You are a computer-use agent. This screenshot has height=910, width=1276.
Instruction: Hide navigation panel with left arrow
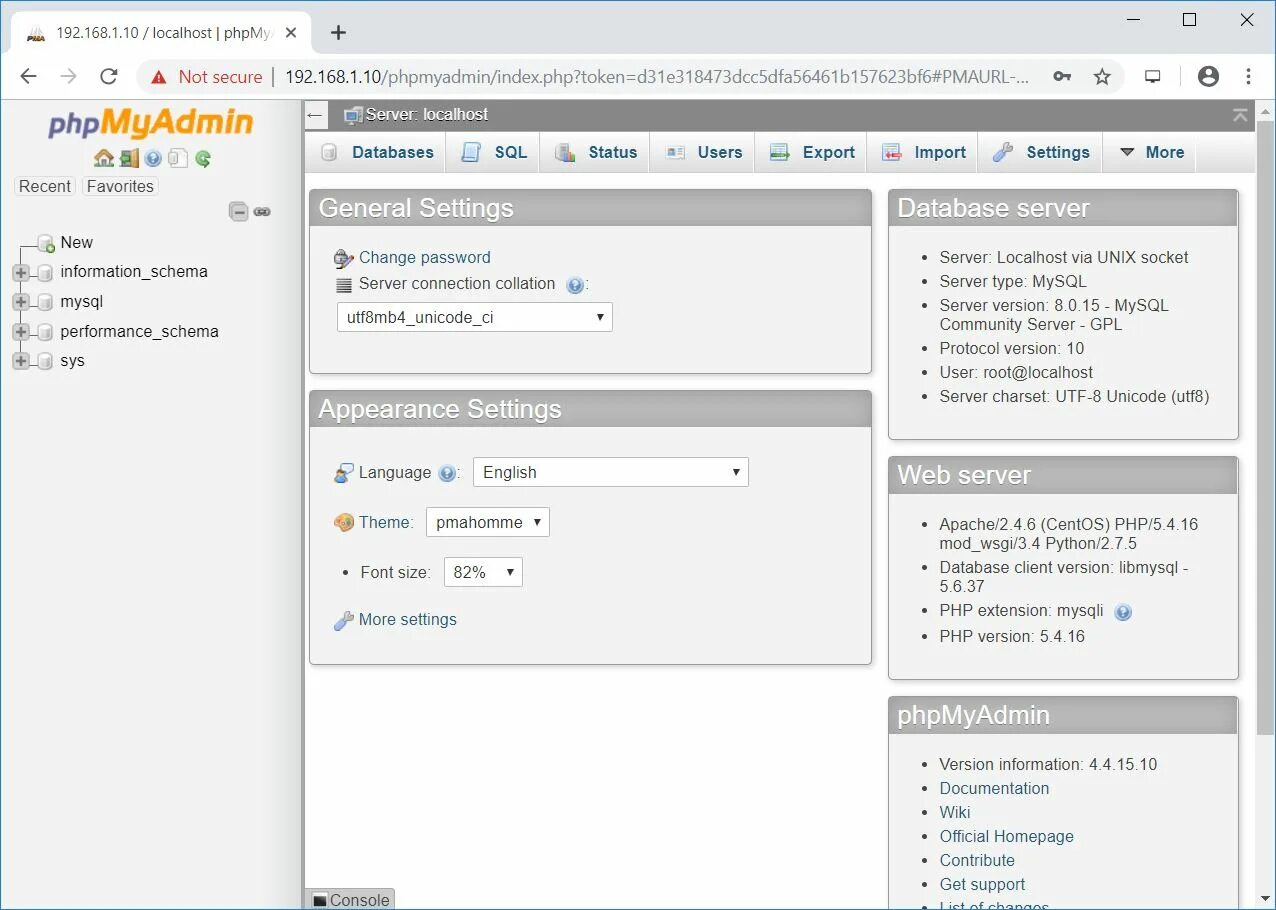point(316,115)
